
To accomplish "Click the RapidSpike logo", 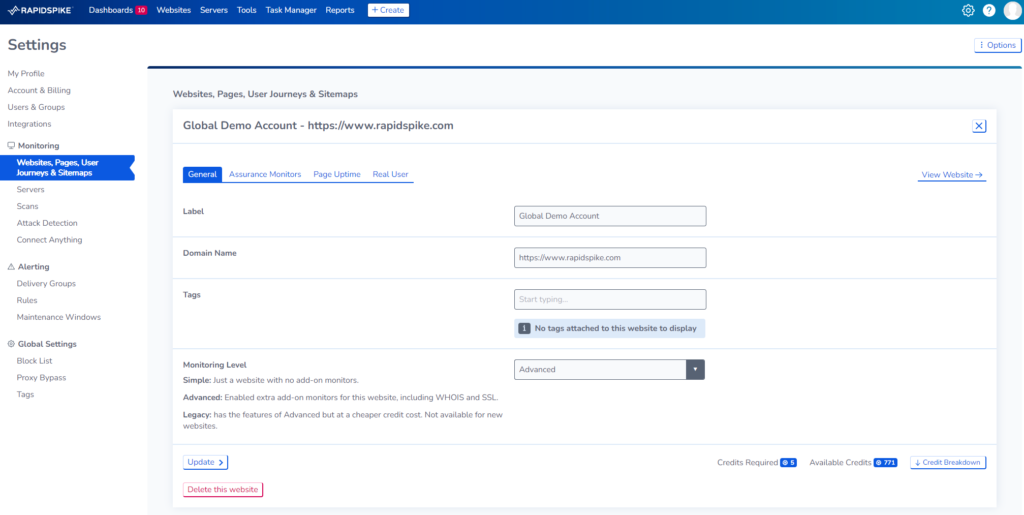I will point(40,10).
